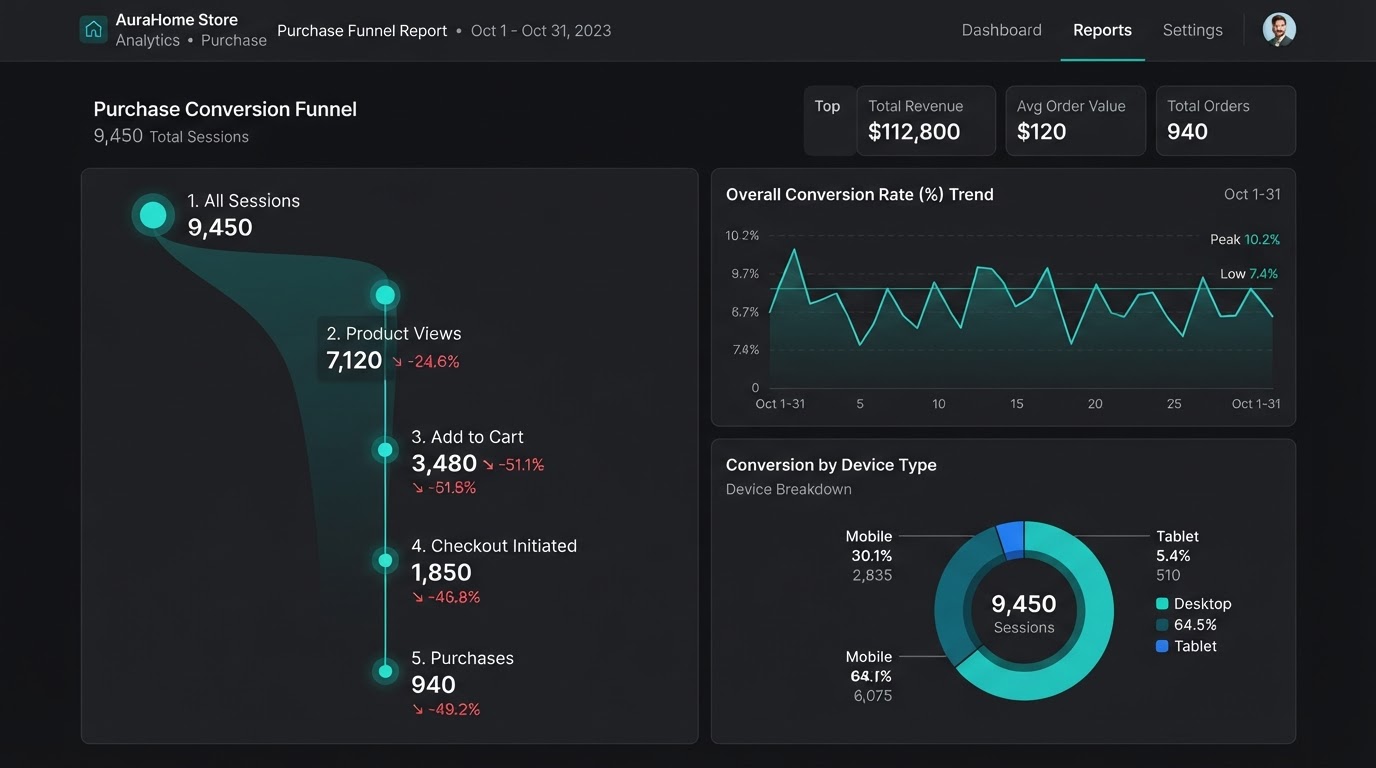Click the dark teal 64.5% legend swatch
Image resolution: width=1376 pixels, height=768 pixels.
pos(1162,625)
